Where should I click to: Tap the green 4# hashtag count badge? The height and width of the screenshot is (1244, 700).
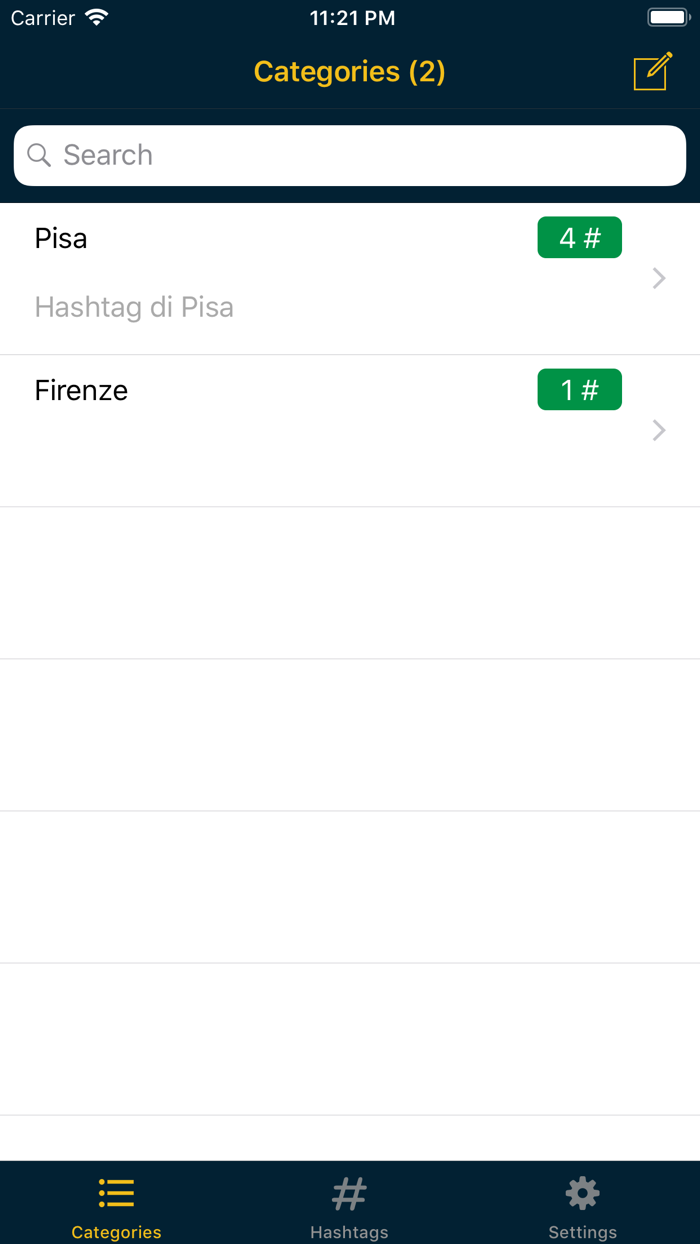[579, 237]
